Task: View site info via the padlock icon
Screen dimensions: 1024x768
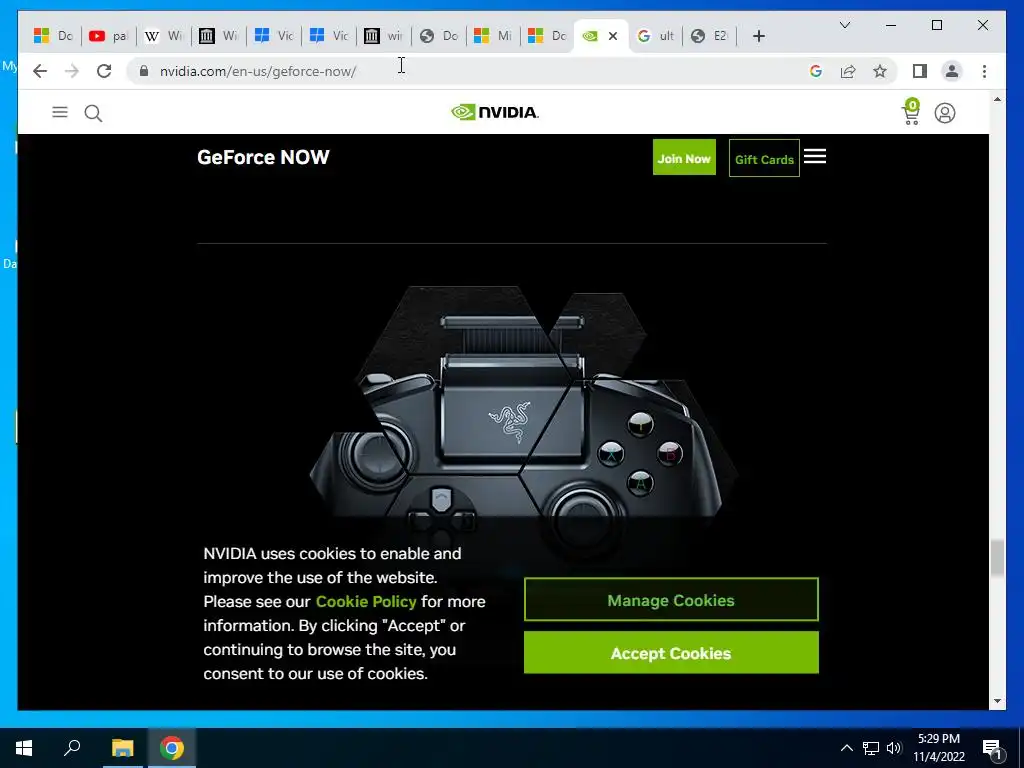Action: pyautogui.click(x=144, y=71)
